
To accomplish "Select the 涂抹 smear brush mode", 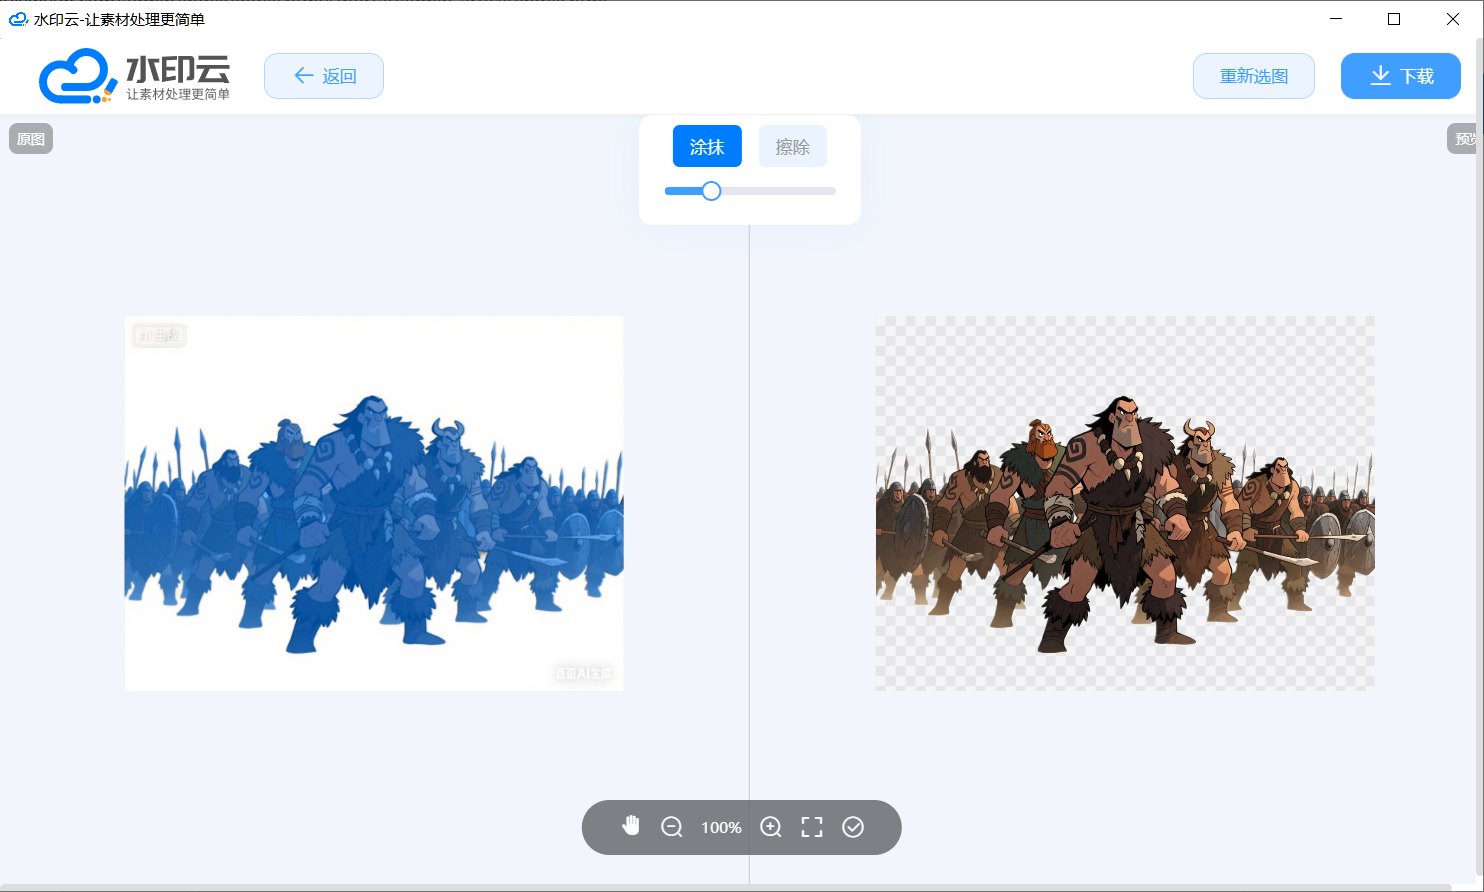I will pos(707,146).
